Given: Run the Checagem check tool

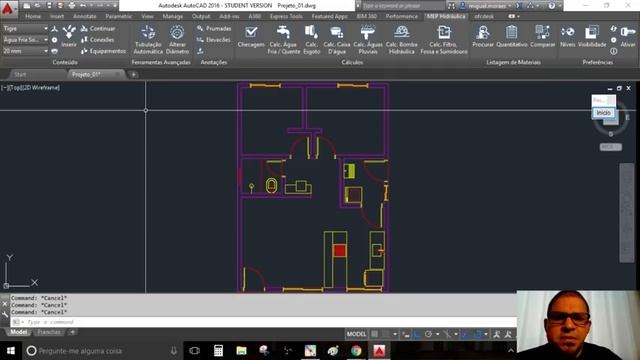Looking at the screenshot, I should pos(251,37).
